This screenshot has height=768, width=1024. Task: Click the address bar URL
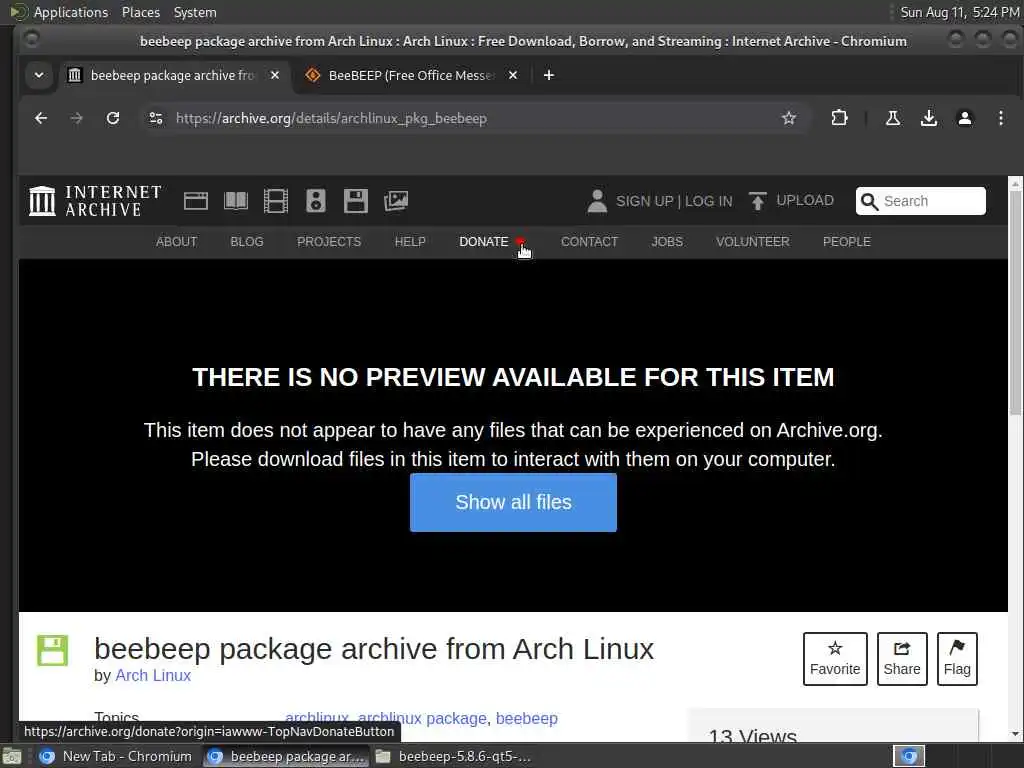(331, 118)
